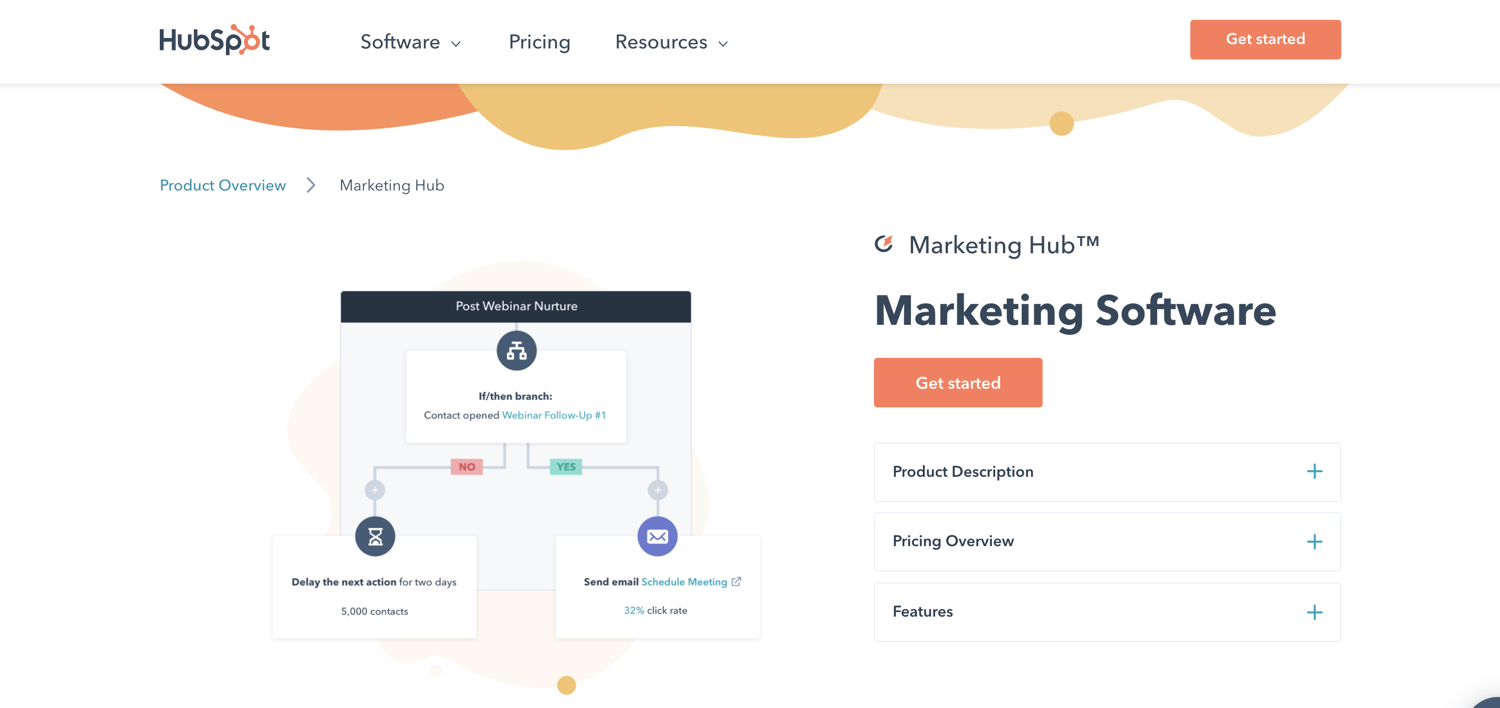
Task: Click the Marketing Hub™ product label
Action: [1004, 245]
